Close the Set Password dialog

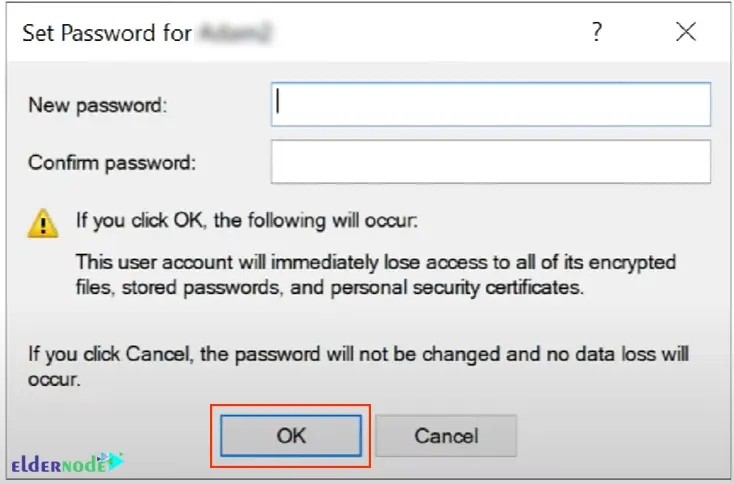[686, 32]
